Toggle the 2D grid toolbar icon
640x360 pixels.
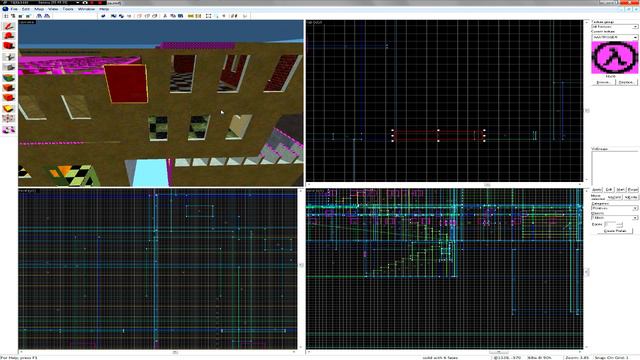(x=6, y=16)
